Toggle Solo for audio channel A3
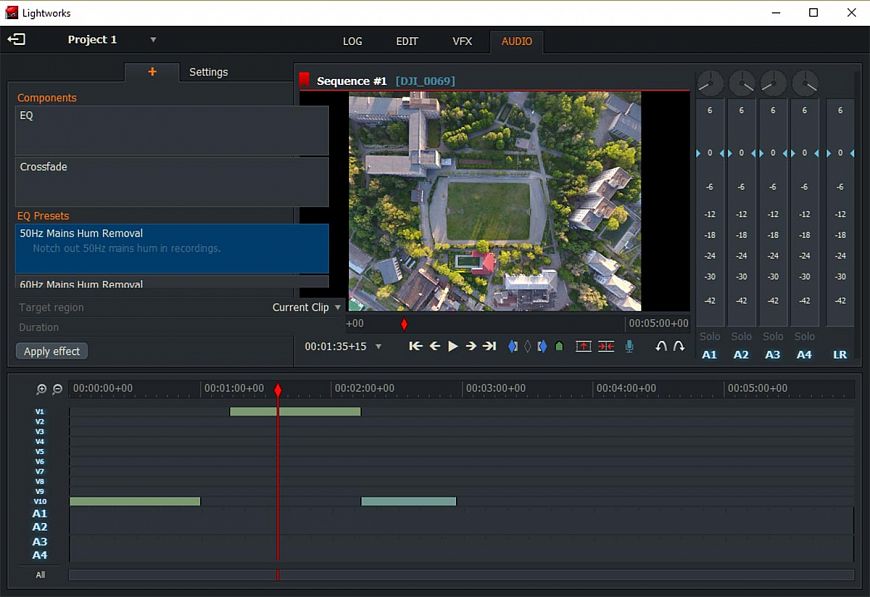The image size is (870, 597). [x=772, y=336]
